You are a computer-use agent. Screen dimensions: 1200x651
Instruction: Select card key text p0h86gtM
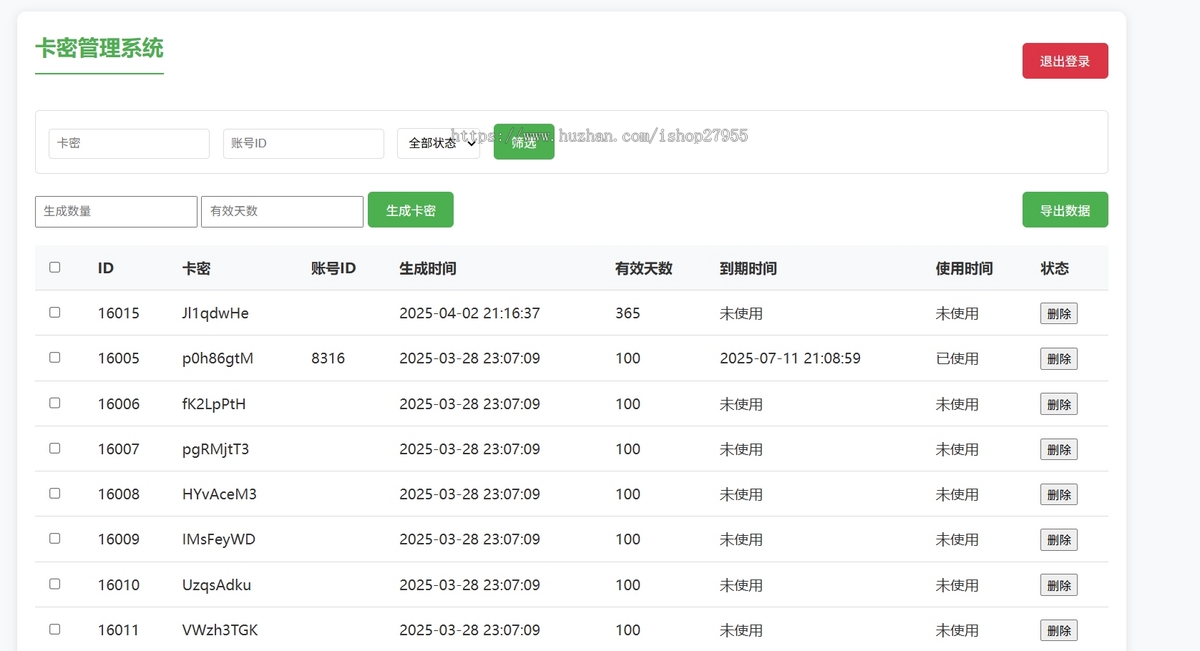[x=217, y=358]
